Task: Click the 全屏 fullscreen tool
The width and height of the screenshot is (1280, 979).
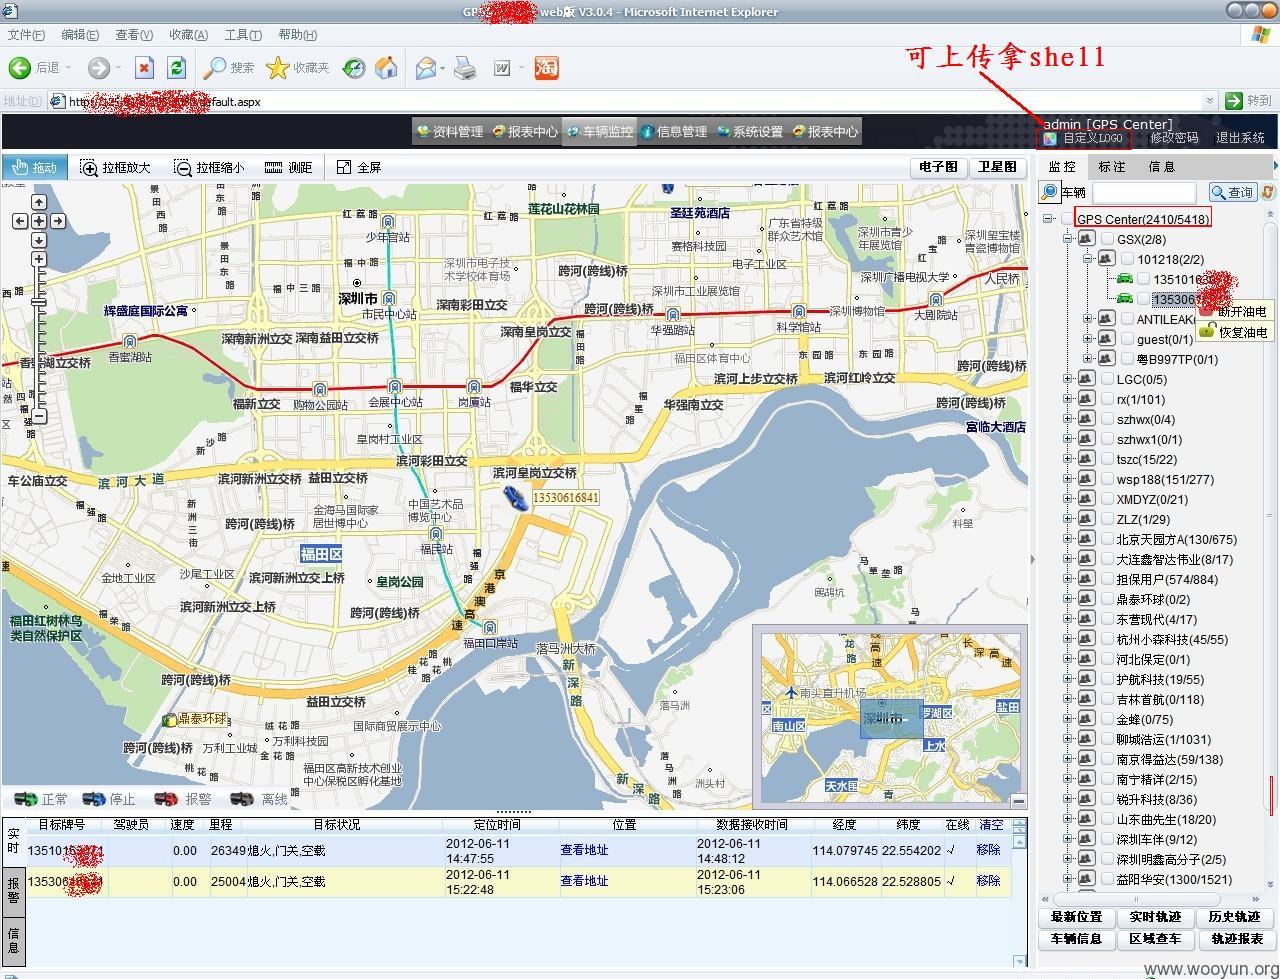Action: point(359,167)
